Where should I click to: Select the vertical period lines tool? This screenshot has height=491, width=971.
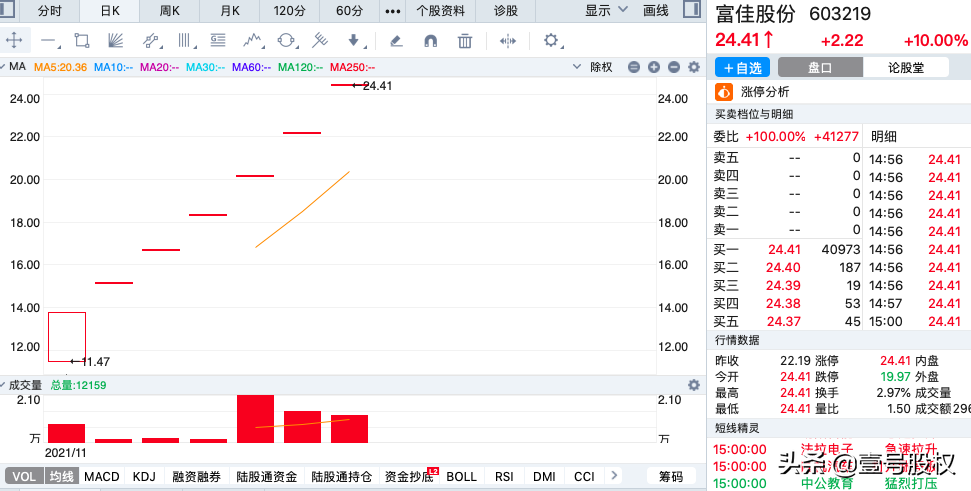click(185, 41)
